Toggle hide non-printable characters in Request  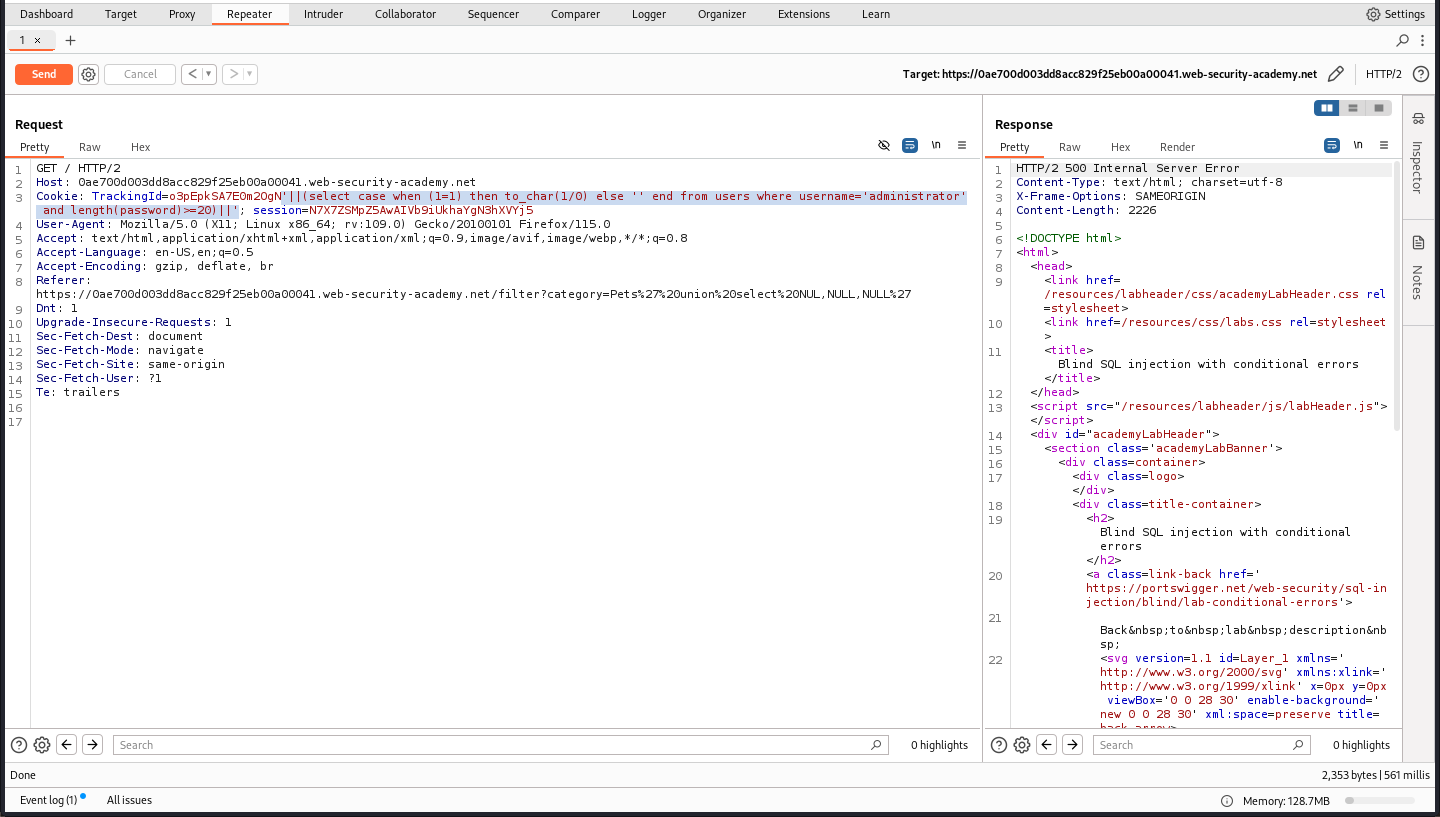click(884, 145)
